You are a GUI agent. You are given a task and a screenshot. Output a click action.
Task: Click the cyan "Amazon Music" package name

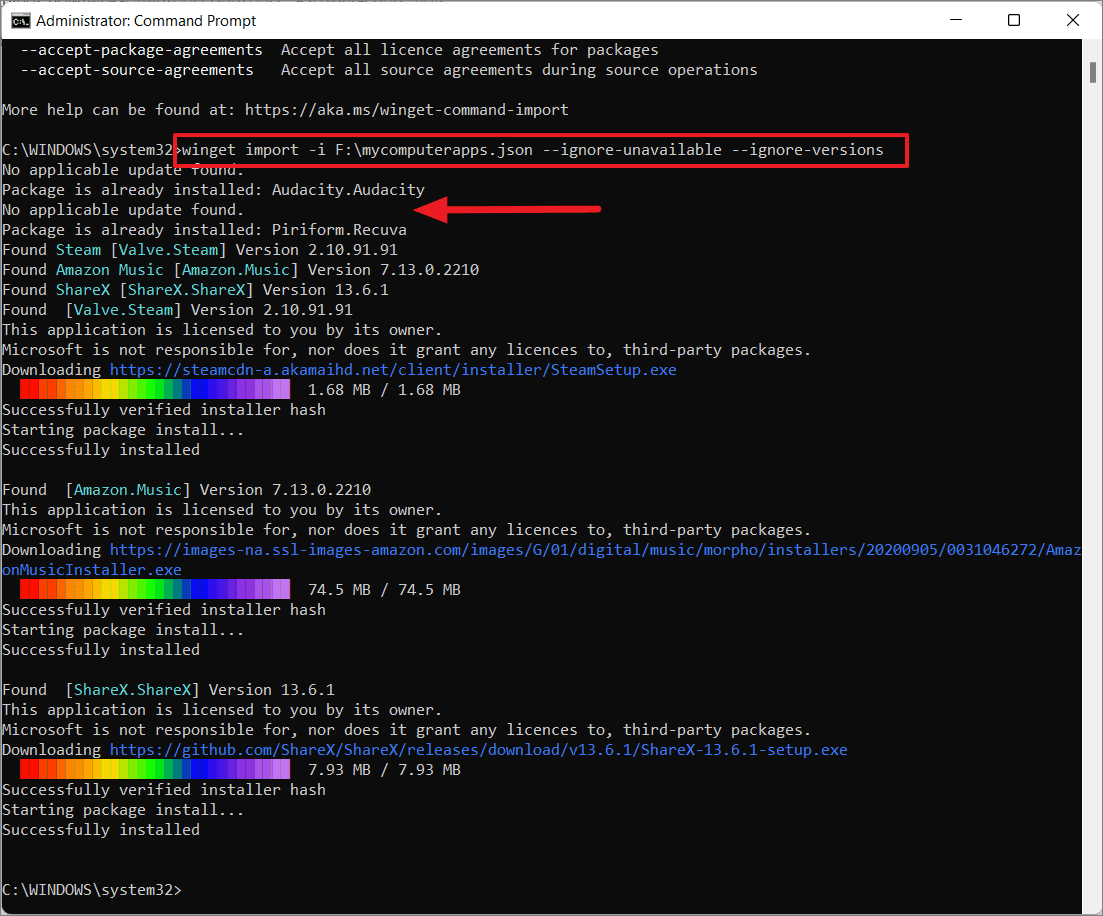109,270
